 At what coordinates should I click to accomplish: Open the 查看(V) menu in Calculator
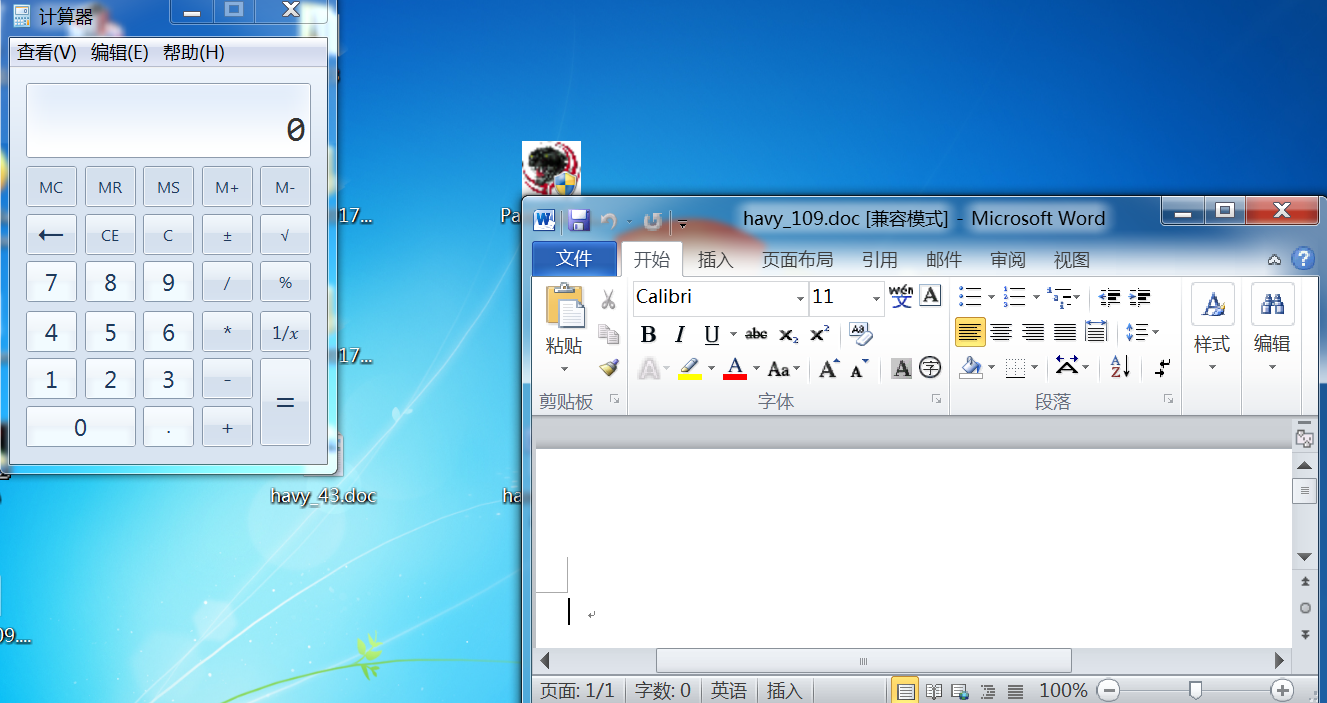[x=46, y=53]
